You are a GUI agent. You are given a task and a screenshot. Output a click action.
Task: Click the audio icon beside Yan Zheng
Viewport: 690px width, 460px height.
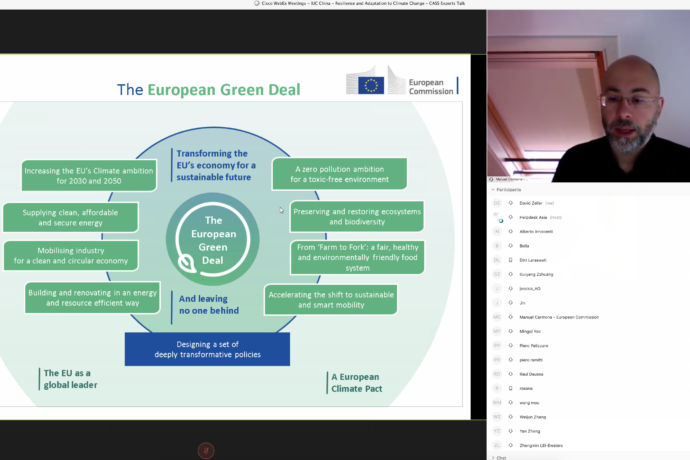[x=510, y=431]
